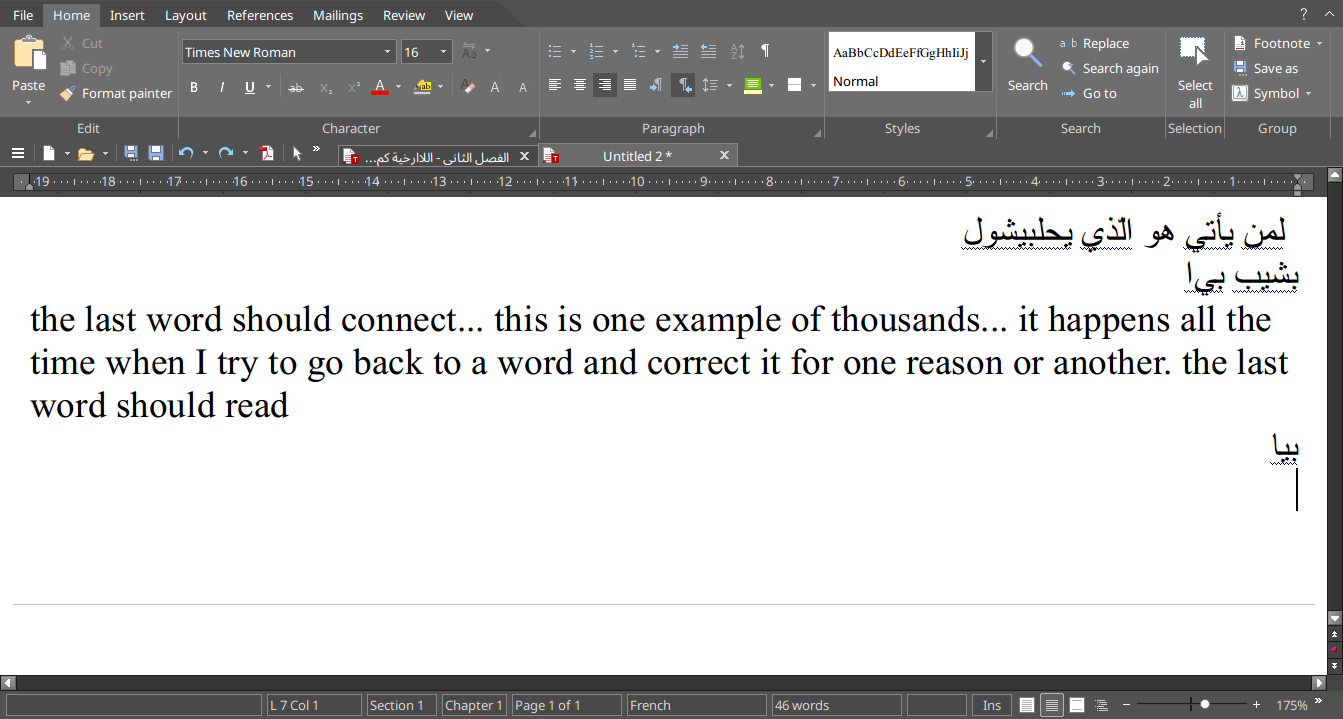Click the PDF export icon in quick toolbar

click(267, 154)
